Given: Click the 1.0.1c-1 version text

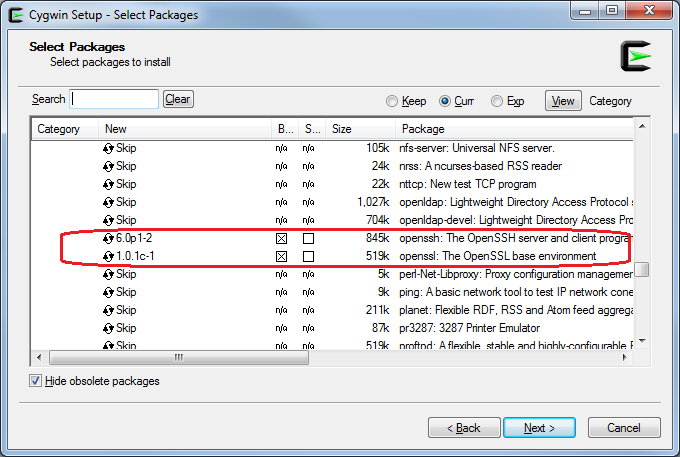Looking at the screenshot, I should (135, 256).
